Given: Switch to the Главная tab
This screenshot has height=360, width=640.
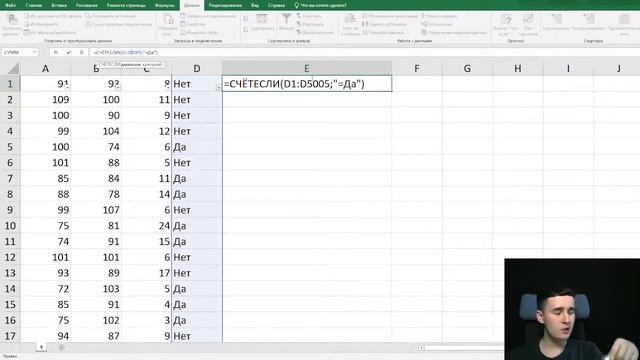Looking at the screenshot, I should (x=34, y=5).
